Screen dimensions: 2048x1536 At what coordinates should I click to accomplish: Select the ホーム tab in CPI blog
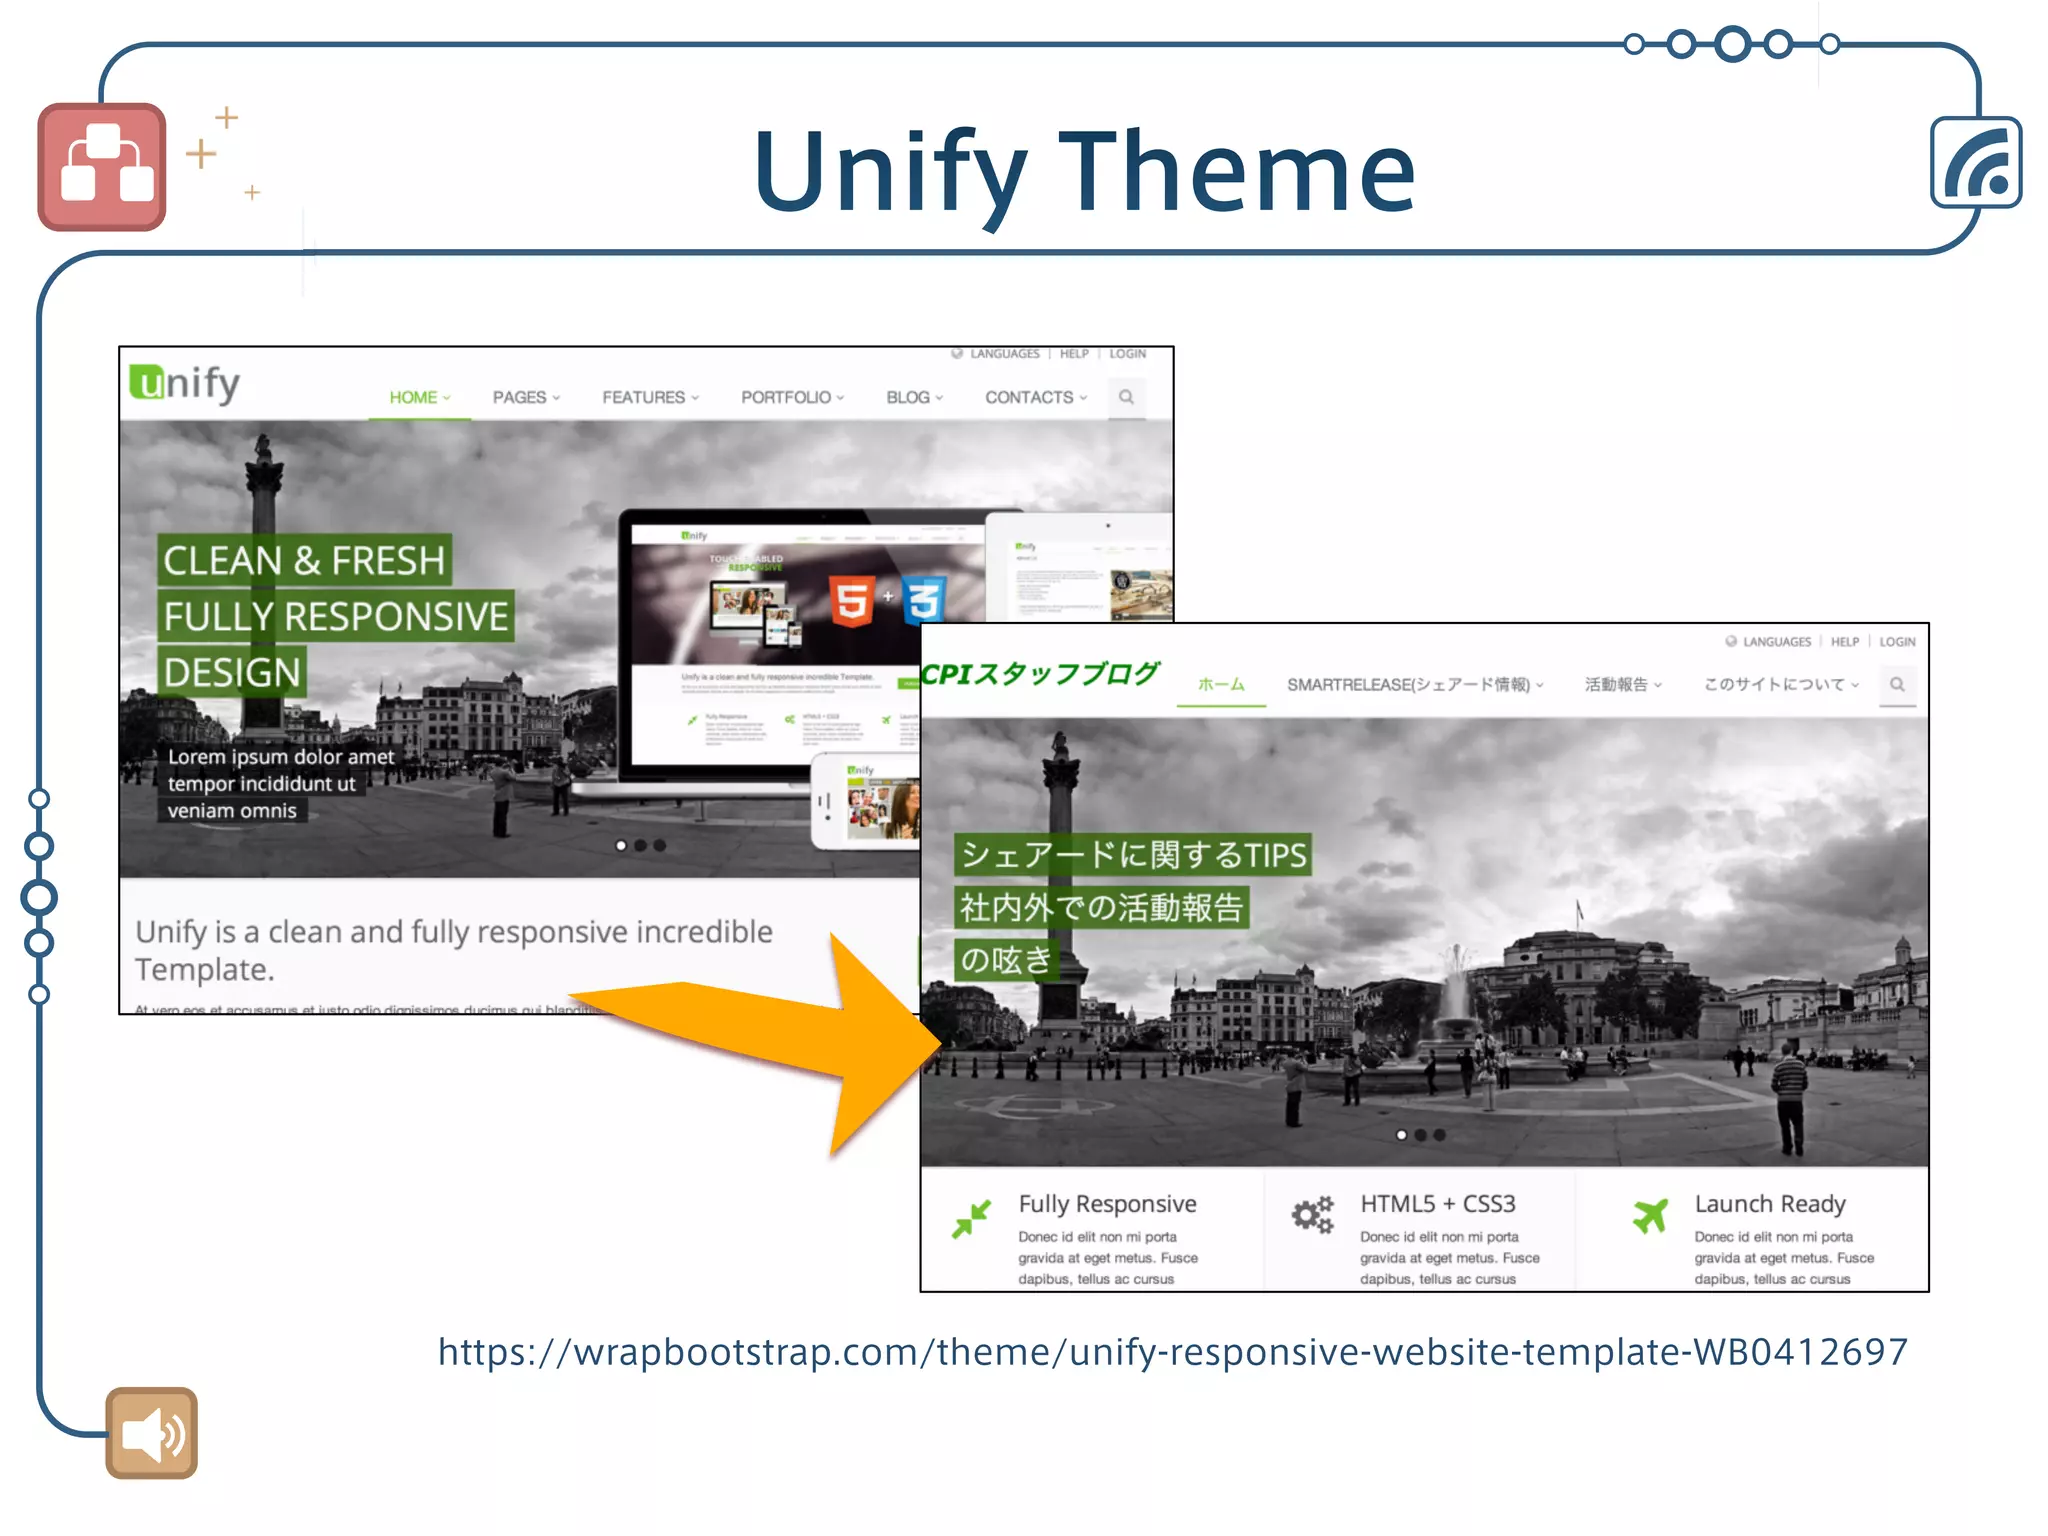point(1221,685)
